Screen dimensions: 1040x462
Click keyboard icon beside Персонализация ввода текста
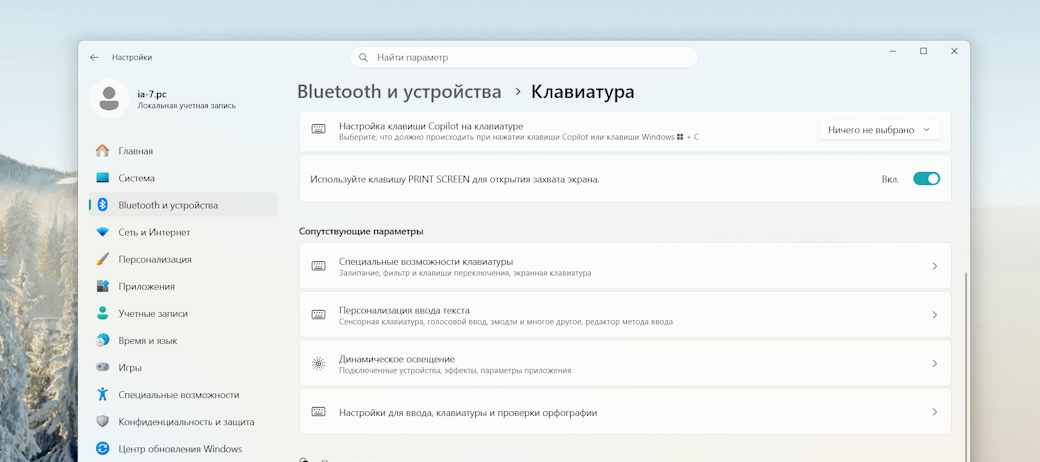[x=318, y=315]
